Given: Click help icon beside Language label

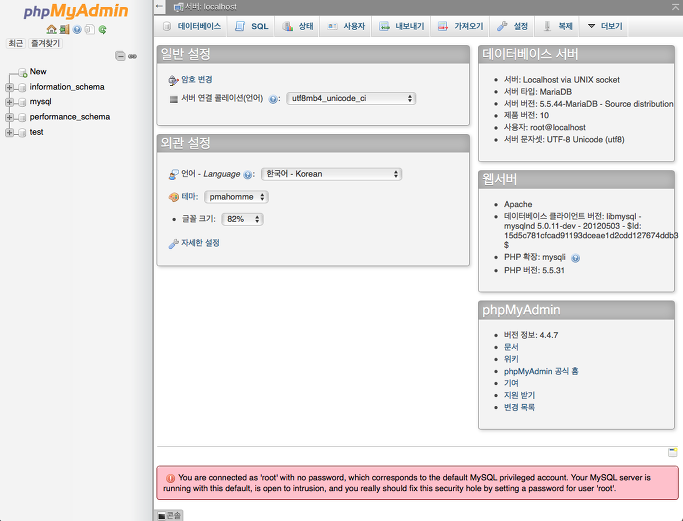Looking at the screenshot, I should point(247,175).
